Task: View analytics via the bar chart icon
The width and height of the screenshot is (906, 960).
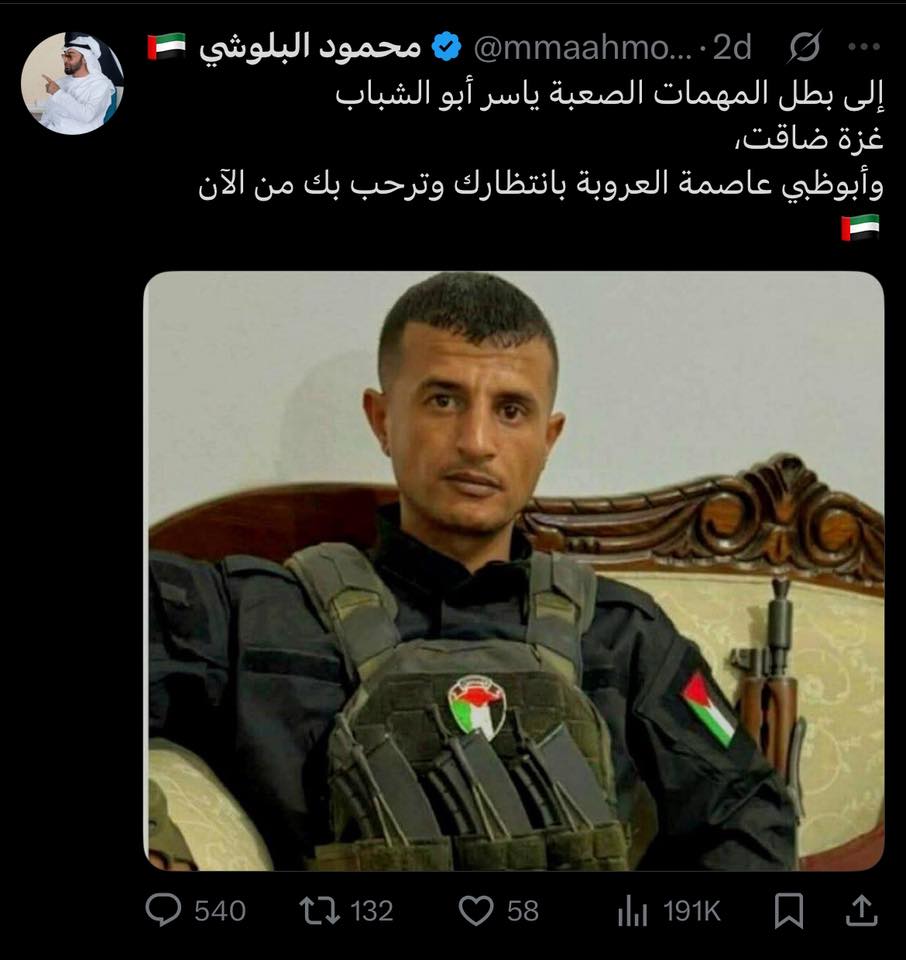Action: tap(632, 911)
